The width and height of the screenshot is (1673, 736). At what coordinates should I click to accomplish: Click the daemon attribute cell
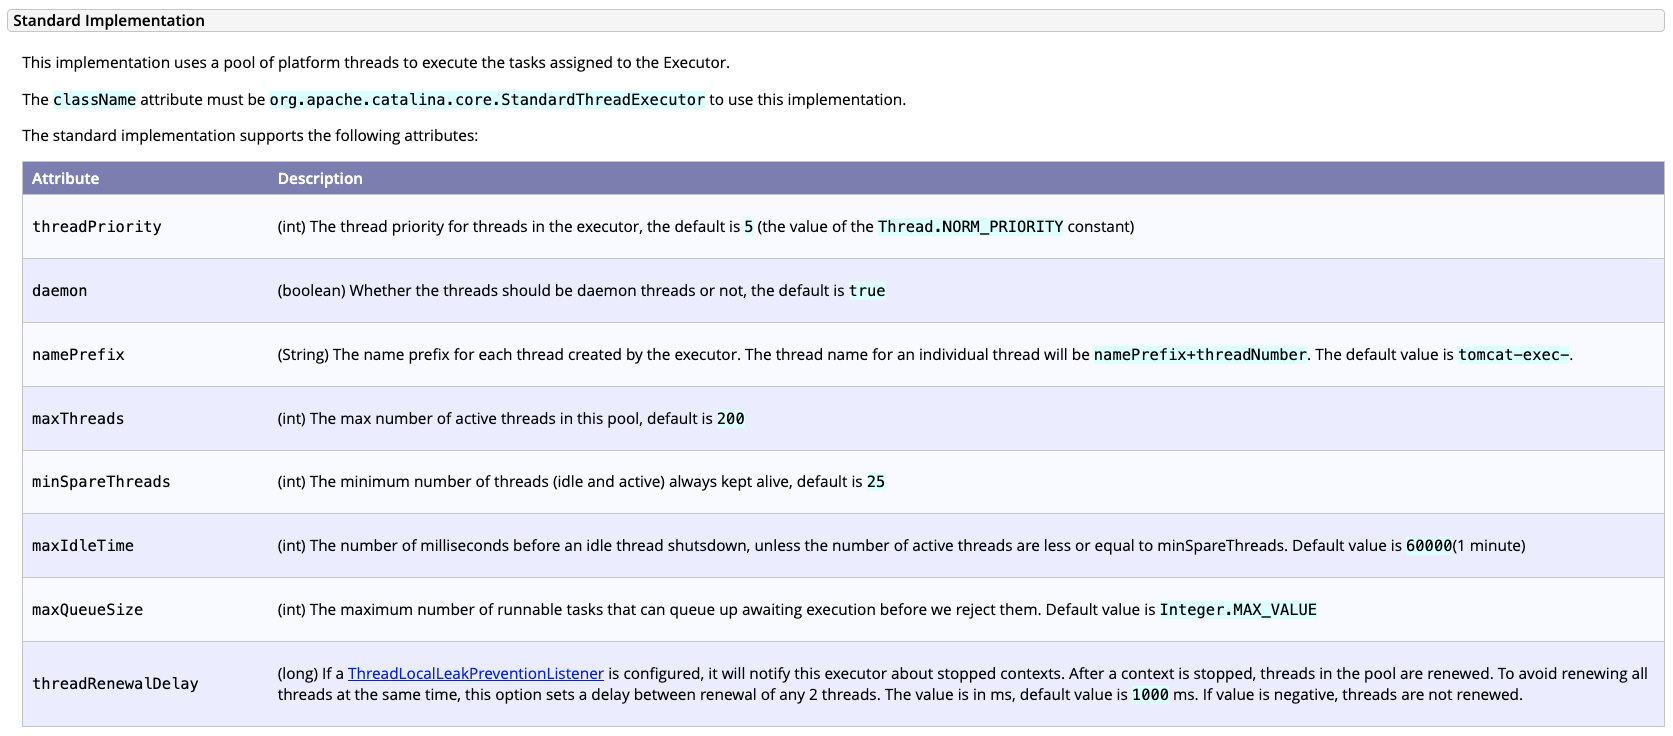coord(59,291)
